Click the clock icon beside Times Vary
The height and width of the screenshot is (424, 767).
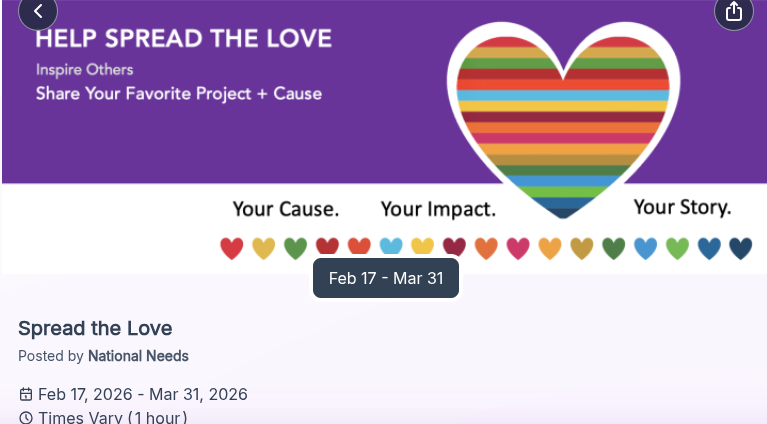point(26,417)
